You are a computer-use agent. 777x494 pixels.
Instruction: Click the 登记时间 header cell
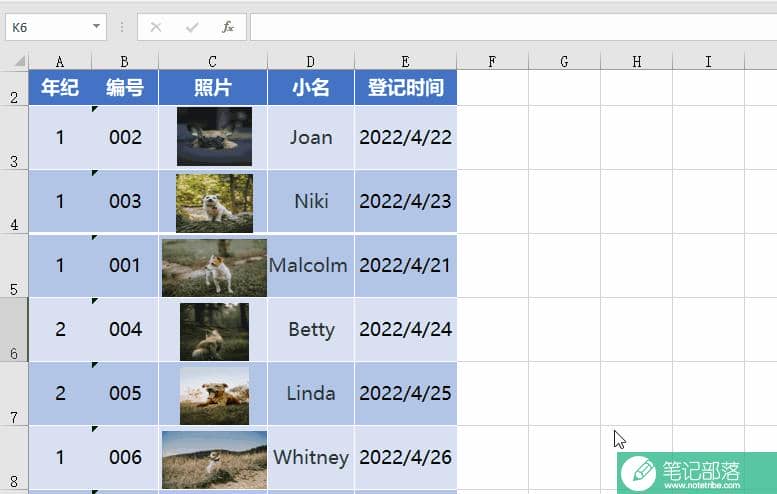(x=405, y=88)
